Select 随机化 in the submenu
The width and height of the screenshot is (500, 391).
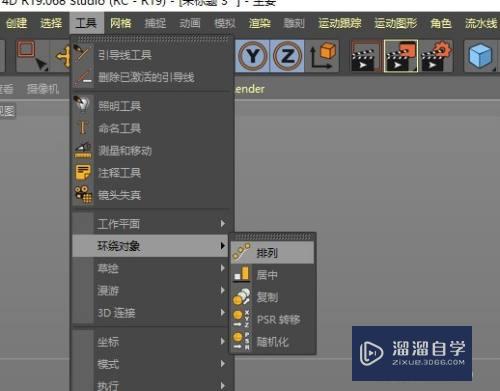click(x=272, y=342)
